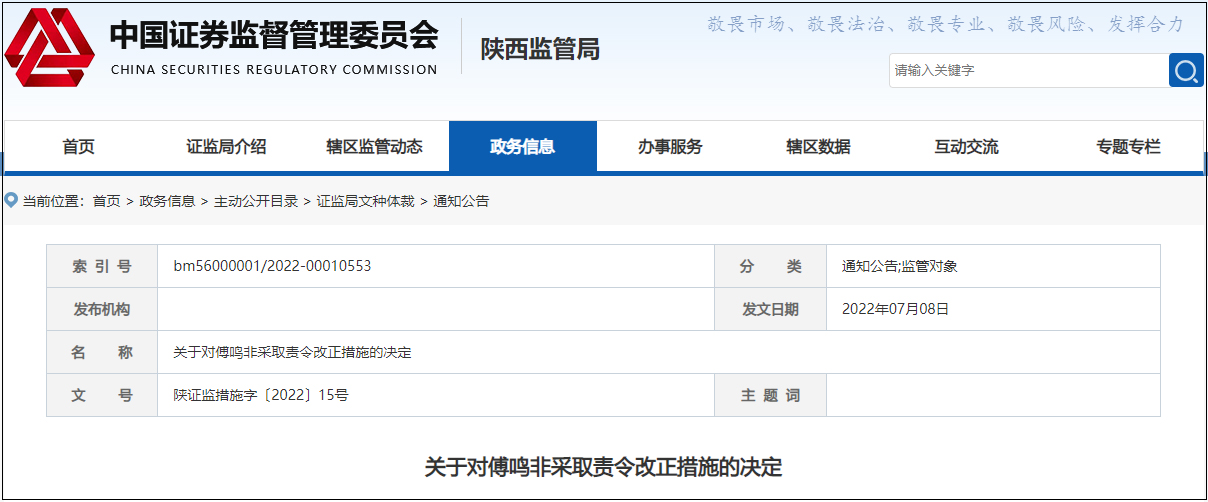1208x502 pixels.
Task: Focus the 请输入关键字 search field
Action: click(x=1028, y=70)
